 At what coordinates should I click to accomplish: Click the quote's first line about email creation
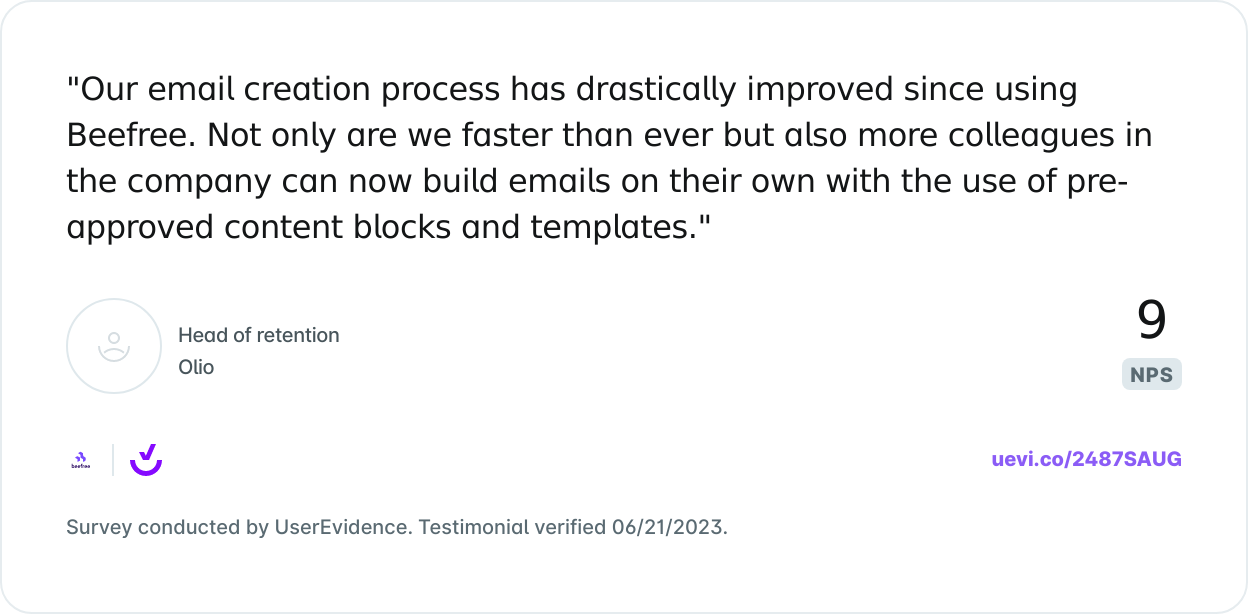pos(571,90)
